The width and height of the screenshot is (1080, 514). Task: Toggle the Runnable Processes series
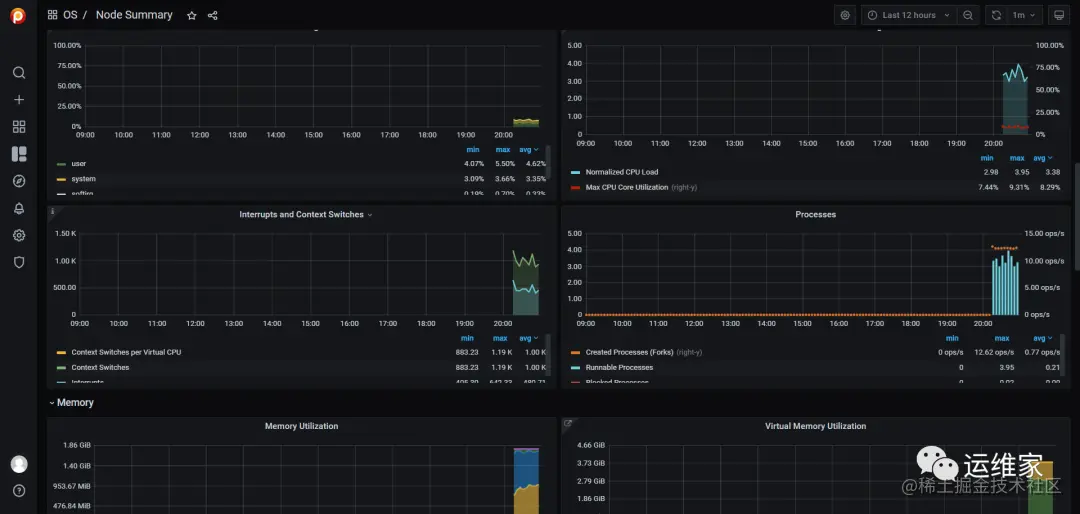point(619,367)
